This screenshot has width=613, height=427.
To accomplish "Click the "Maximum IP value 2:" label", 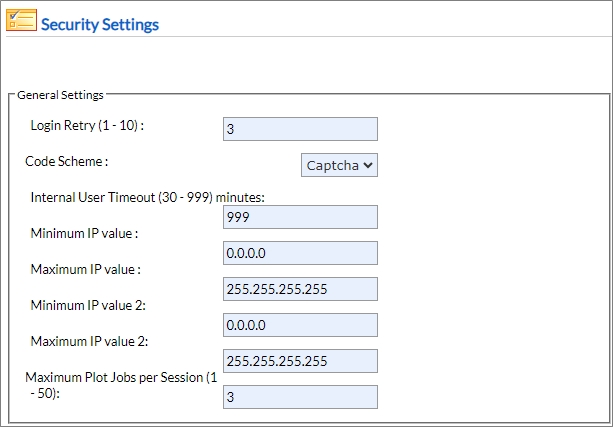I will 90,341.
